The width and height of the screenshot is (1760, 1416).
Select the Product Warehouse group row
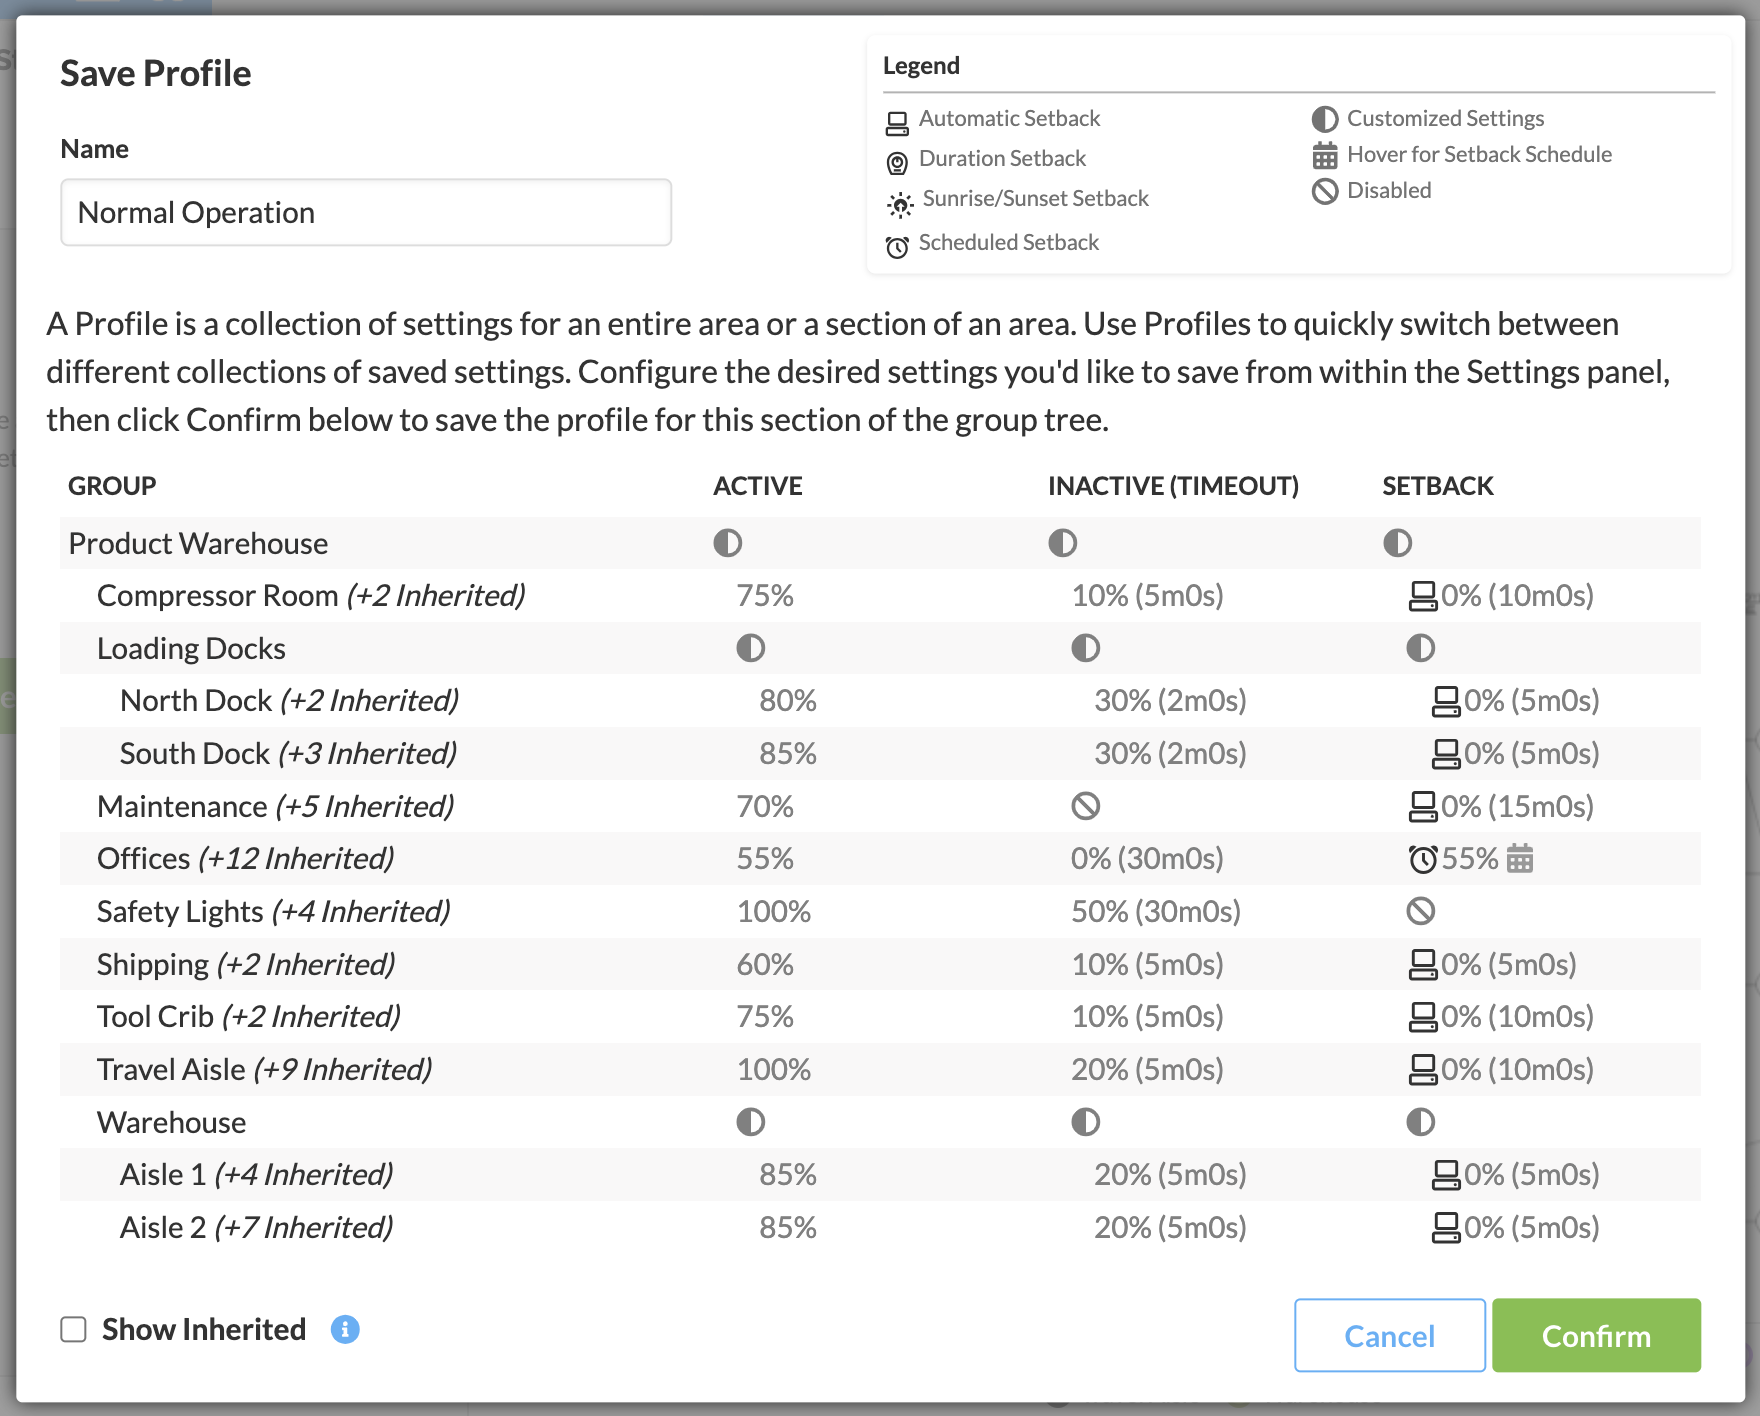tap(198, 543)
